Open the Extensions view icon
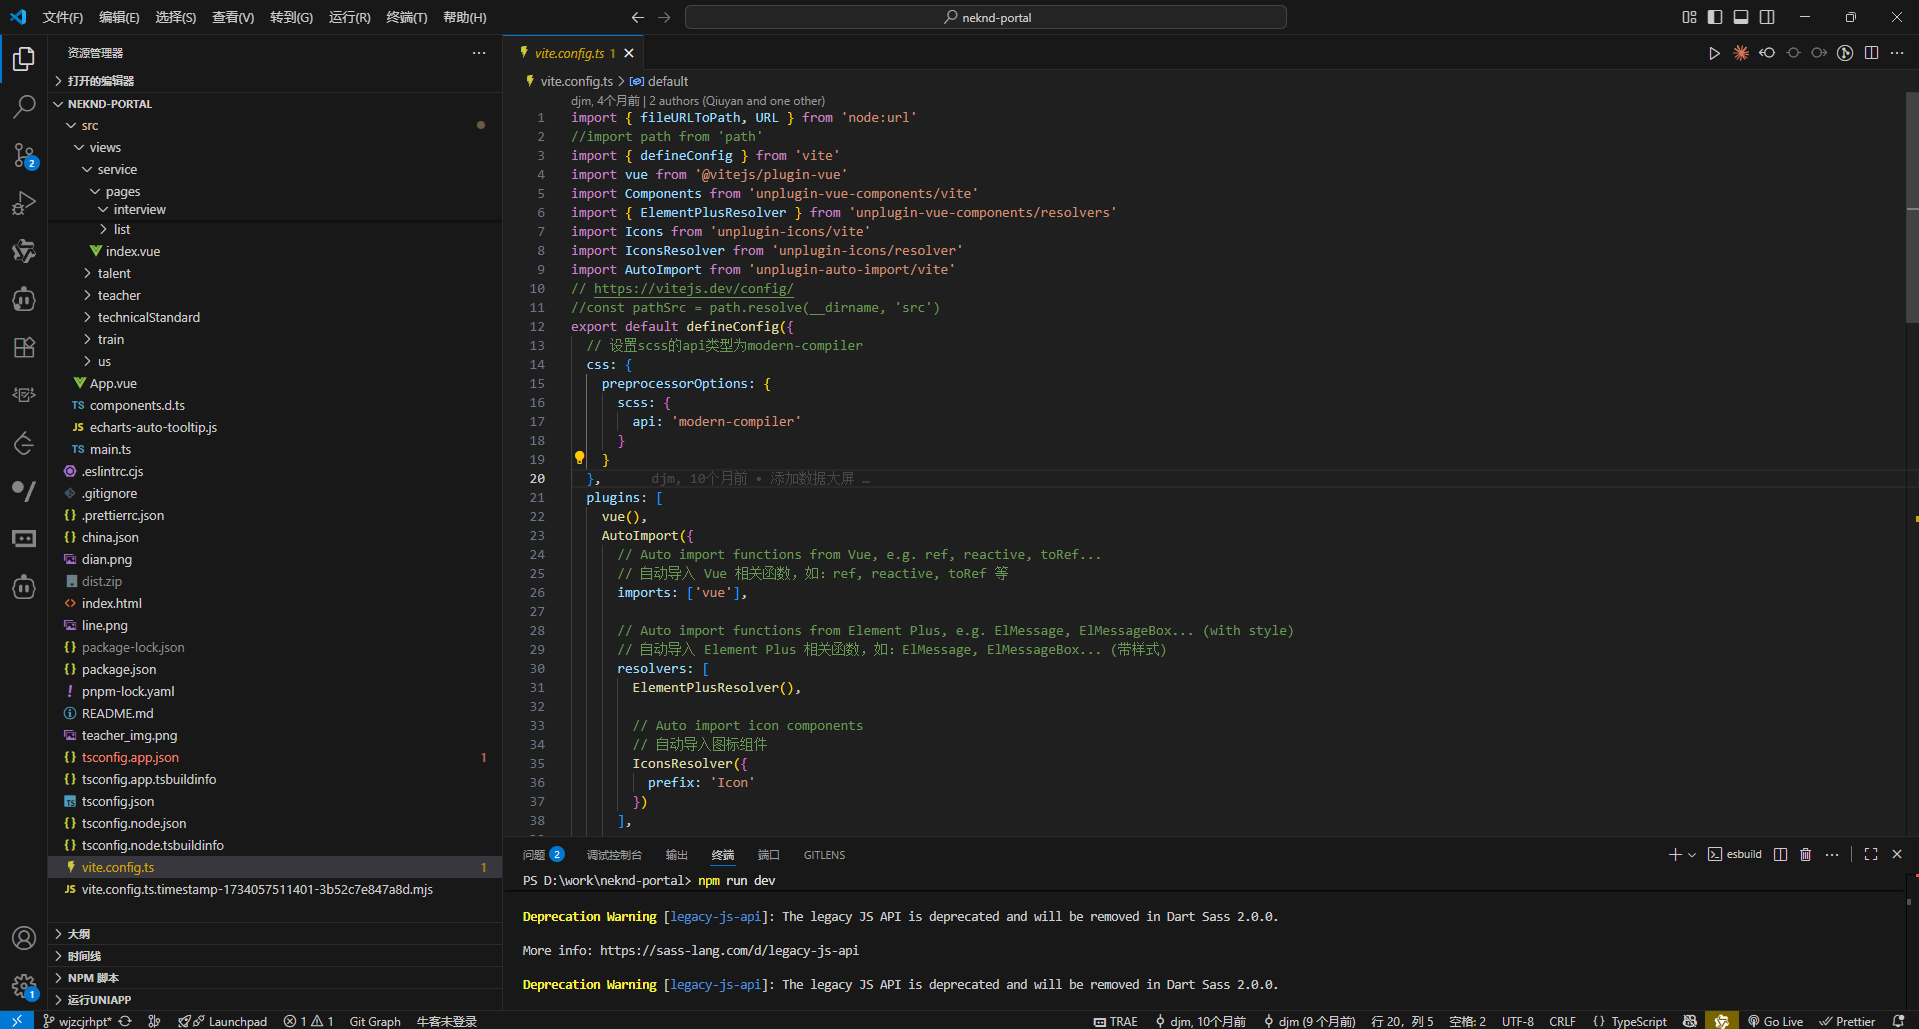 pyautogui.click(x=24, y=347)
